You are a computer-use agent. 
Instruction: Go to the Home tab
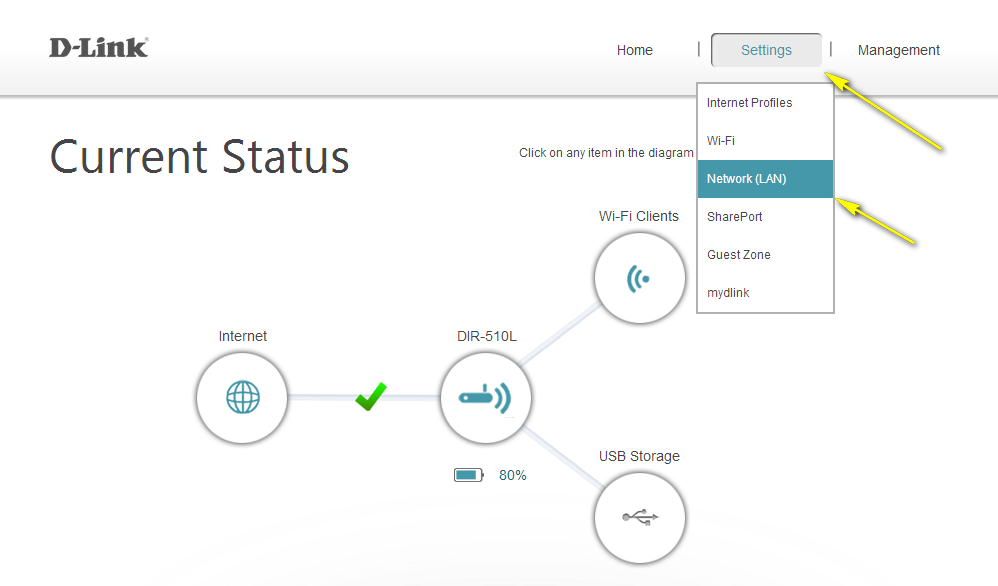point(634,50)
